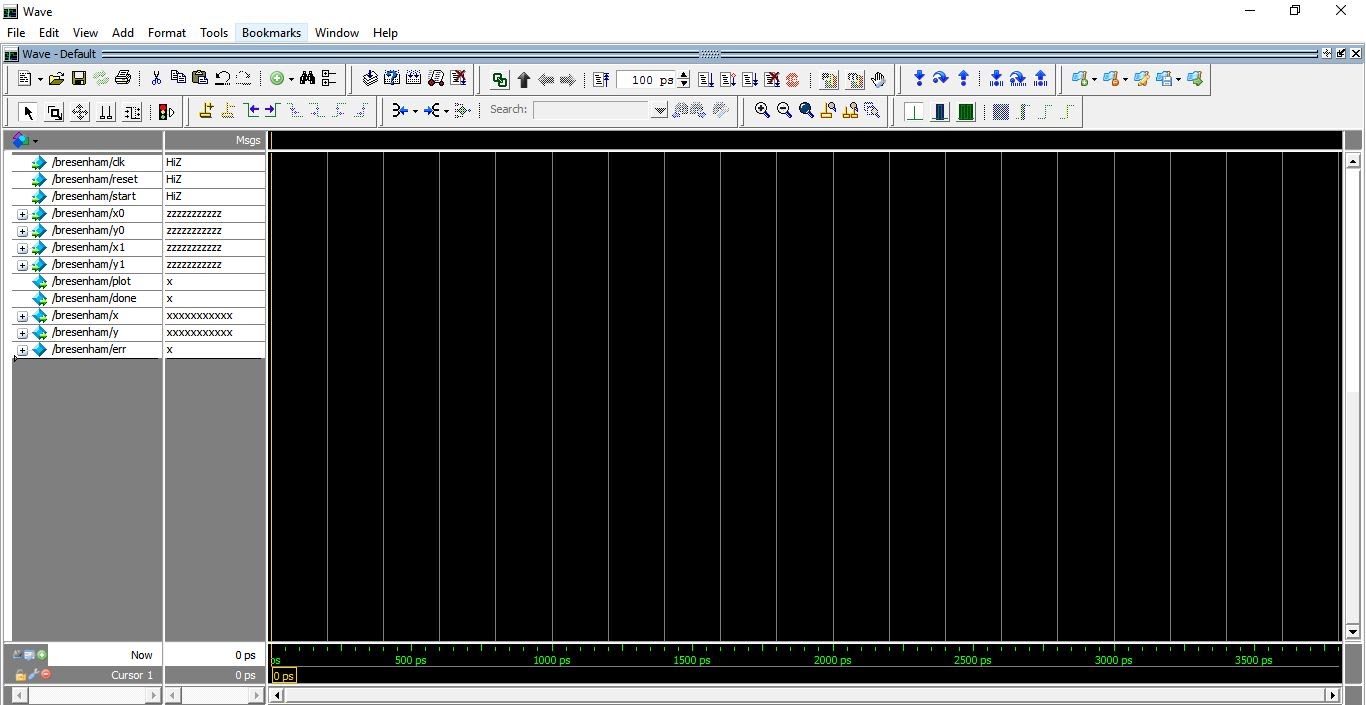Viewport: 1366px width, 705px height.
Task: Open the Search field dropdown arrow
Action: point(659,111)
